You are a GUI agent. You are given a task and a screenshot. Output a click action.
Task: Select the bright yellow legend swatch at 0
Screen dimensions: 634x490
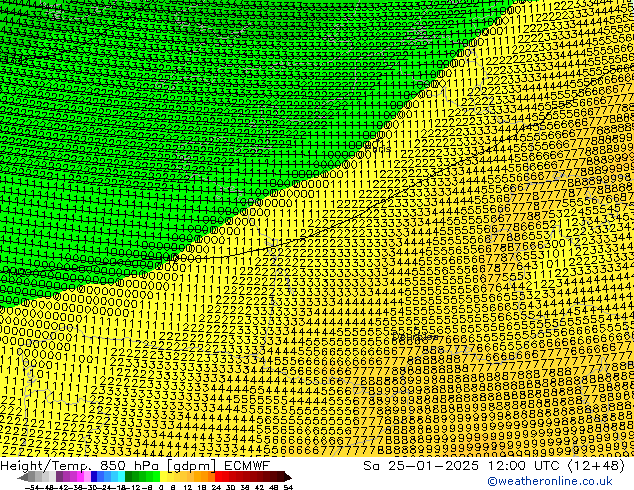point(163,476)
